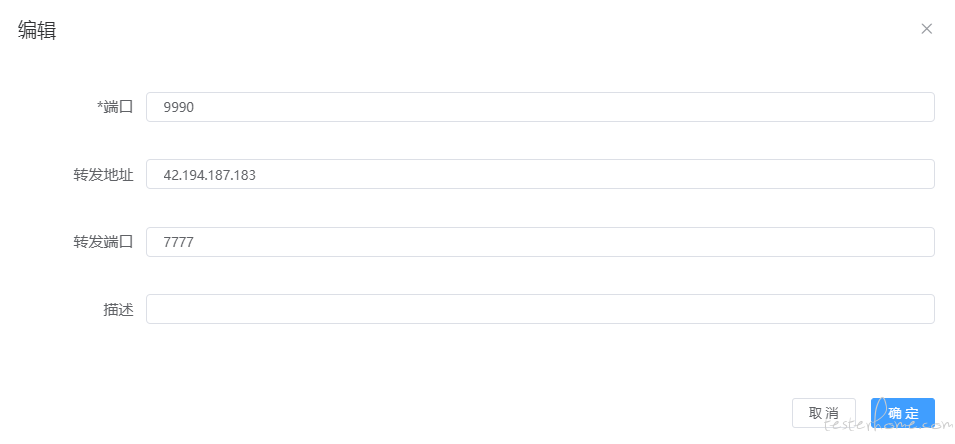The height and width of the screenshot is (444, 955).
Task: Click the 编辑 dialog title
Action: (37, 29)
